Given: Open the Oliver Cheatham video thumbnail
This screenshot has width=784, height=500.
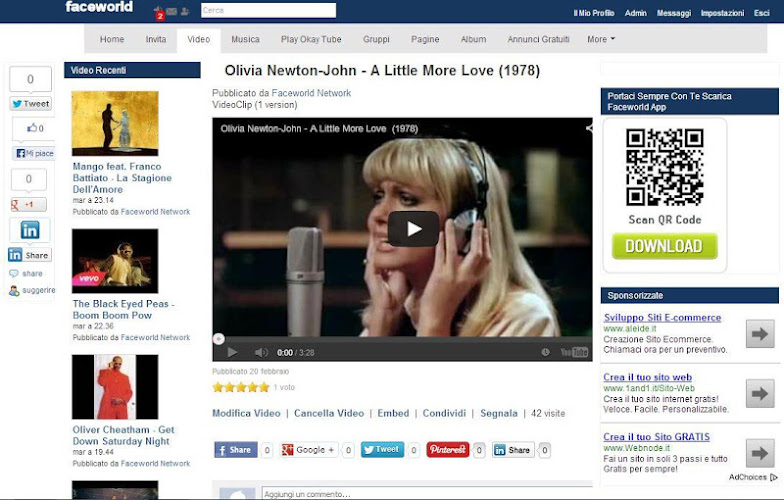Looking at the screenshot, I should click(115, 387).
